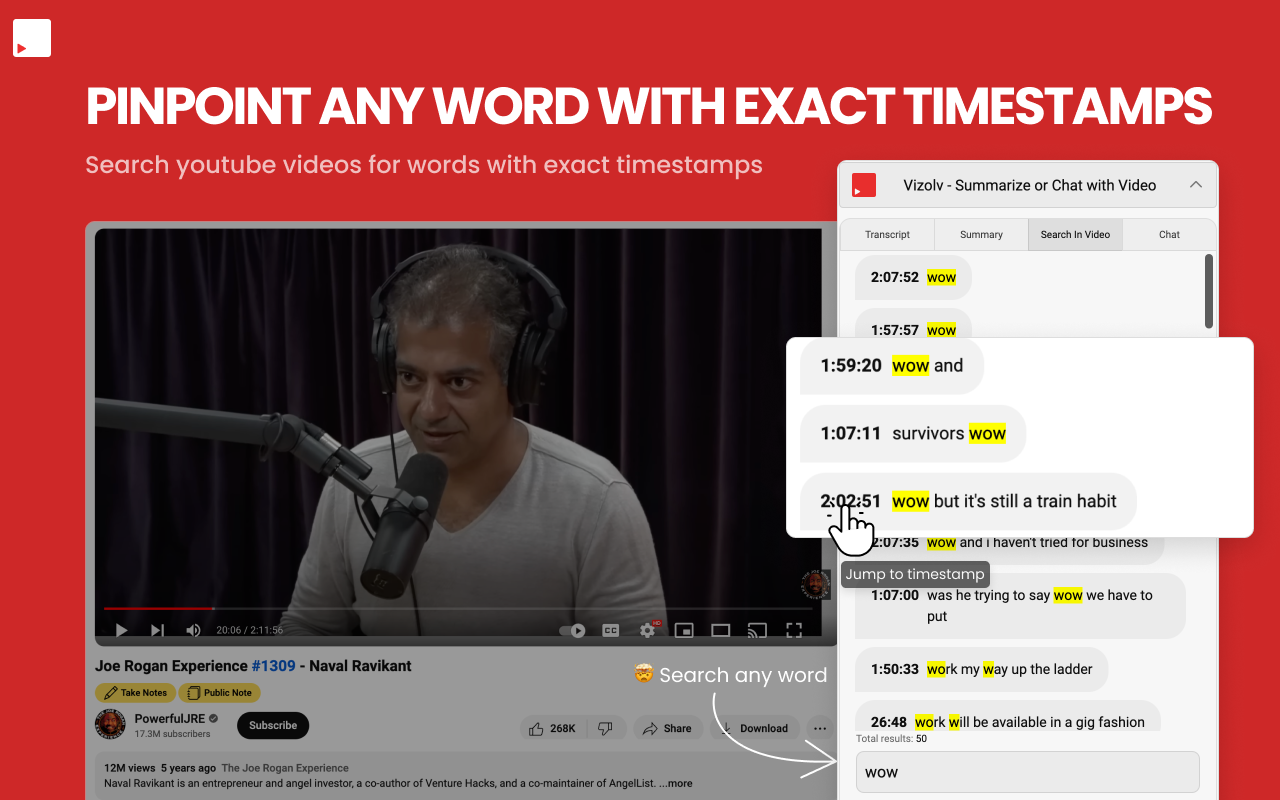Open more actions three-dot menu
Image resolution: width=1280 pixels, height=800 pixels.
click(x=820, y=728)
